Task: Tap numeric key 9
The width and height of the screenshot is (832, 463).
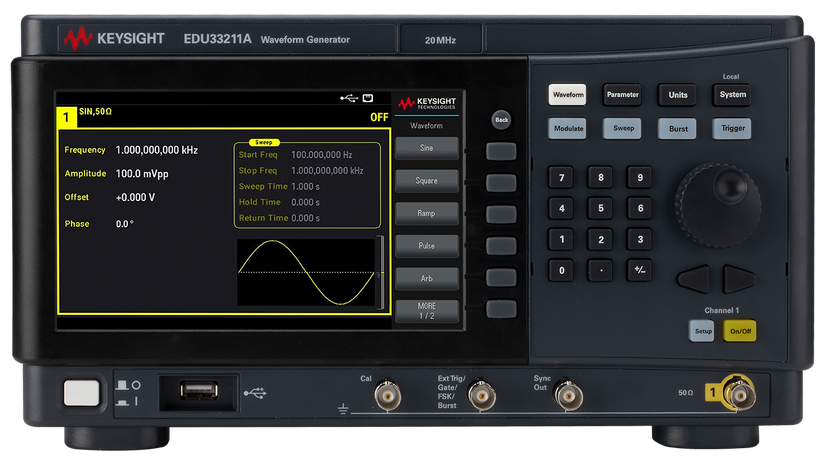Action: pyautogui.click(x=640, y=178)
